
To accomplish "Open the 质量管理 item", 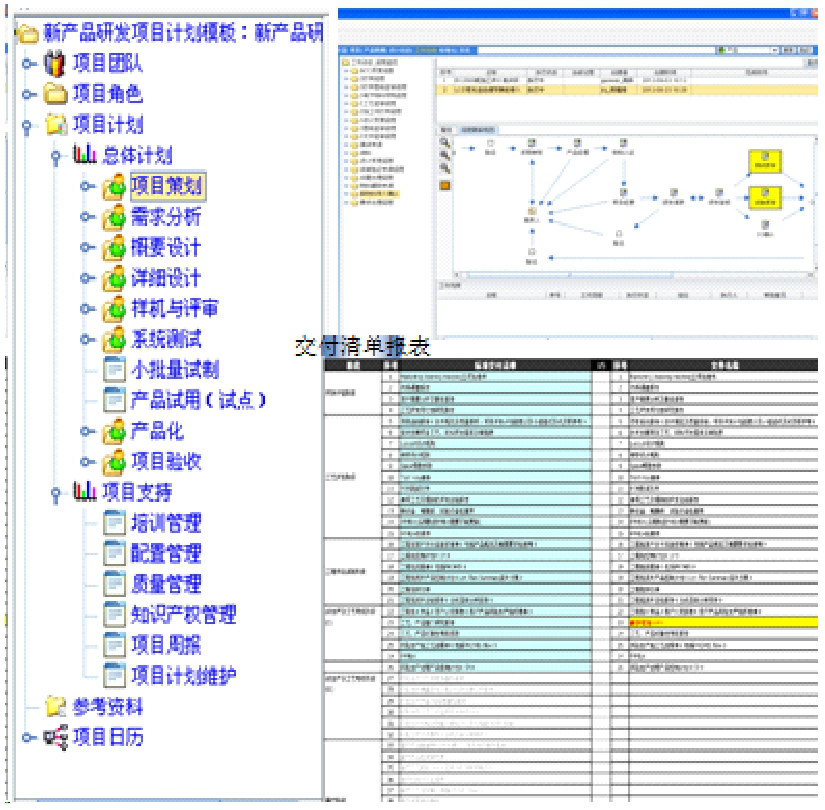I will click(x=166, y=584).
